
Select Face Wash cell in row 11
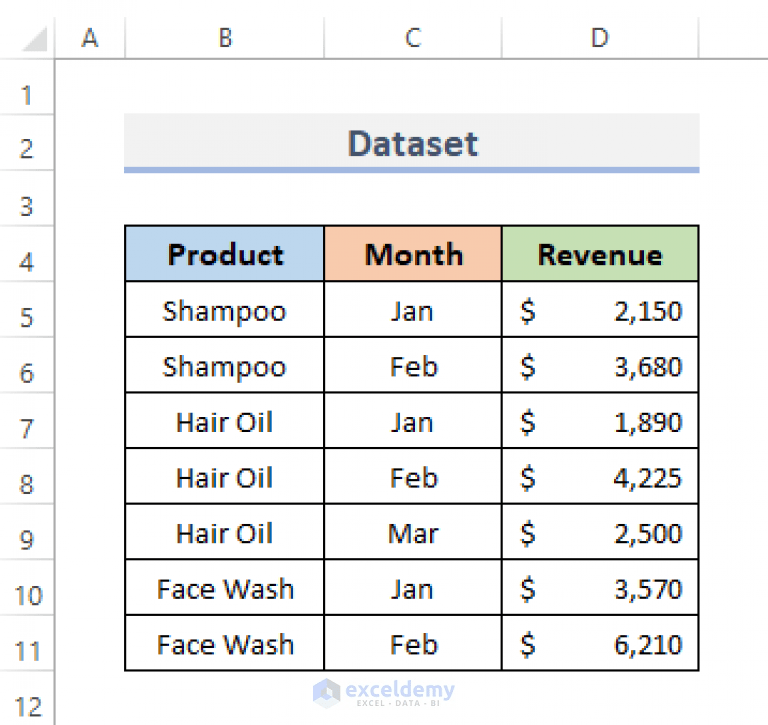tap(225, 643)
